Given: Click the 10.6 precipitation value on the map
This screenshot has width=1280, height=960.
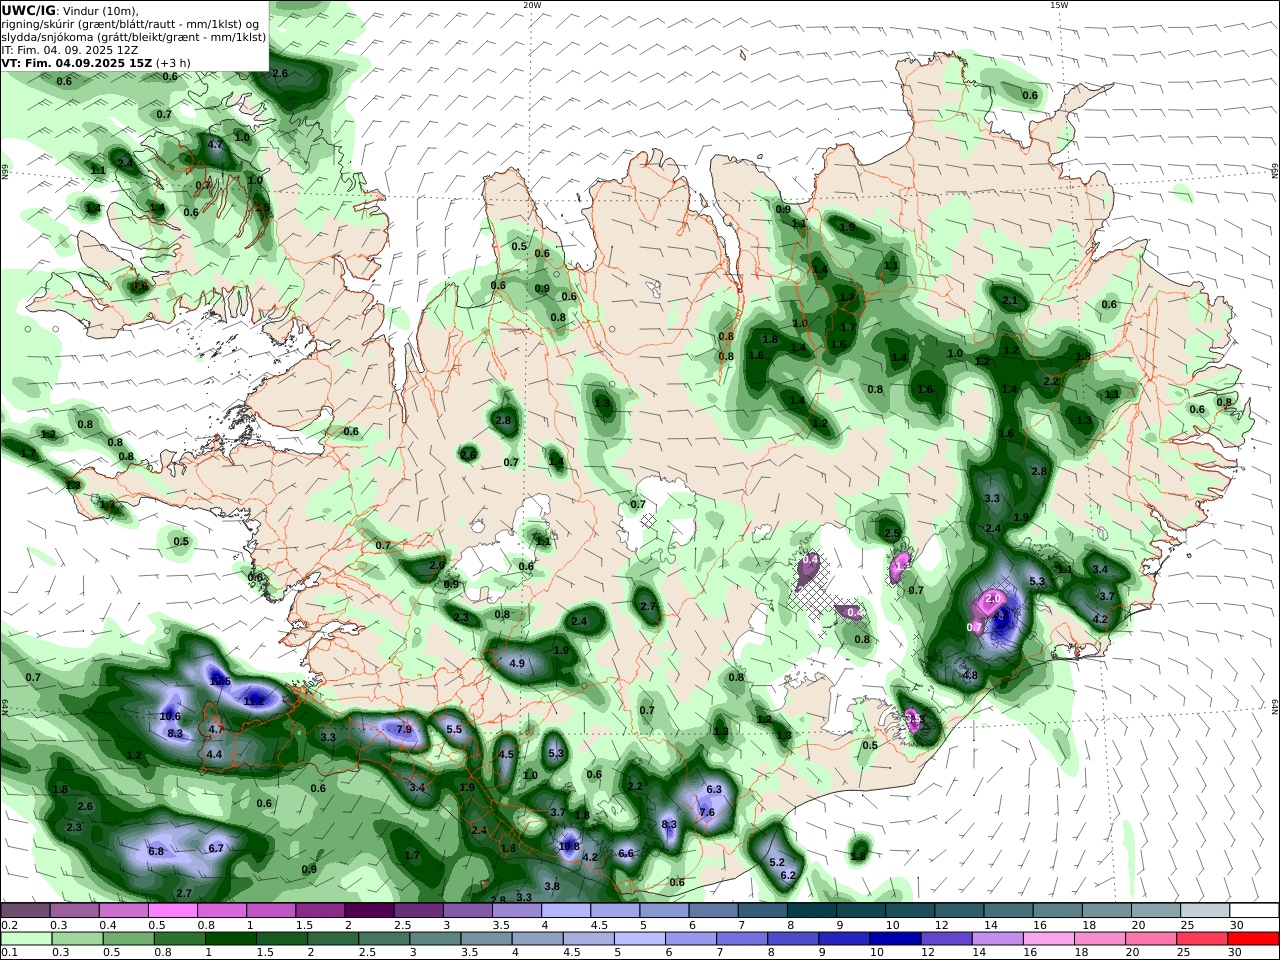Looking at the screenshot, I should click(170, 716).
